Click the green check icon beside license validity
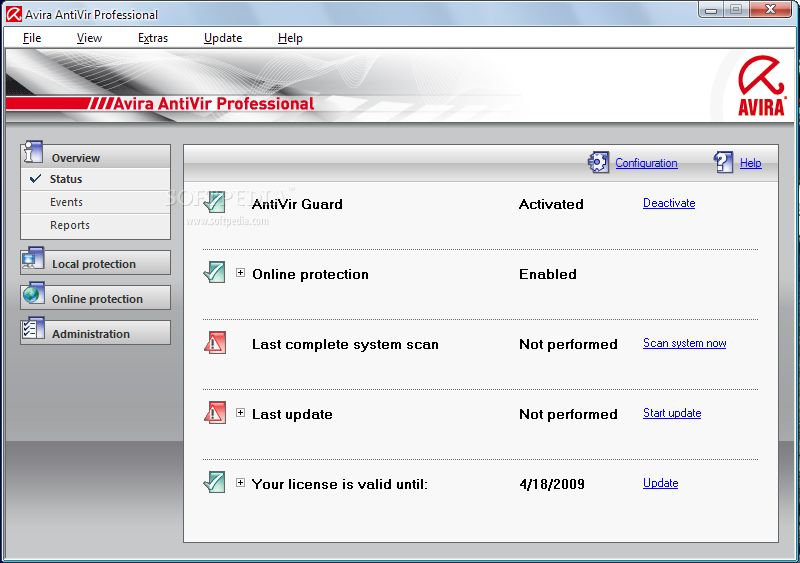 (x=214, y=482)
